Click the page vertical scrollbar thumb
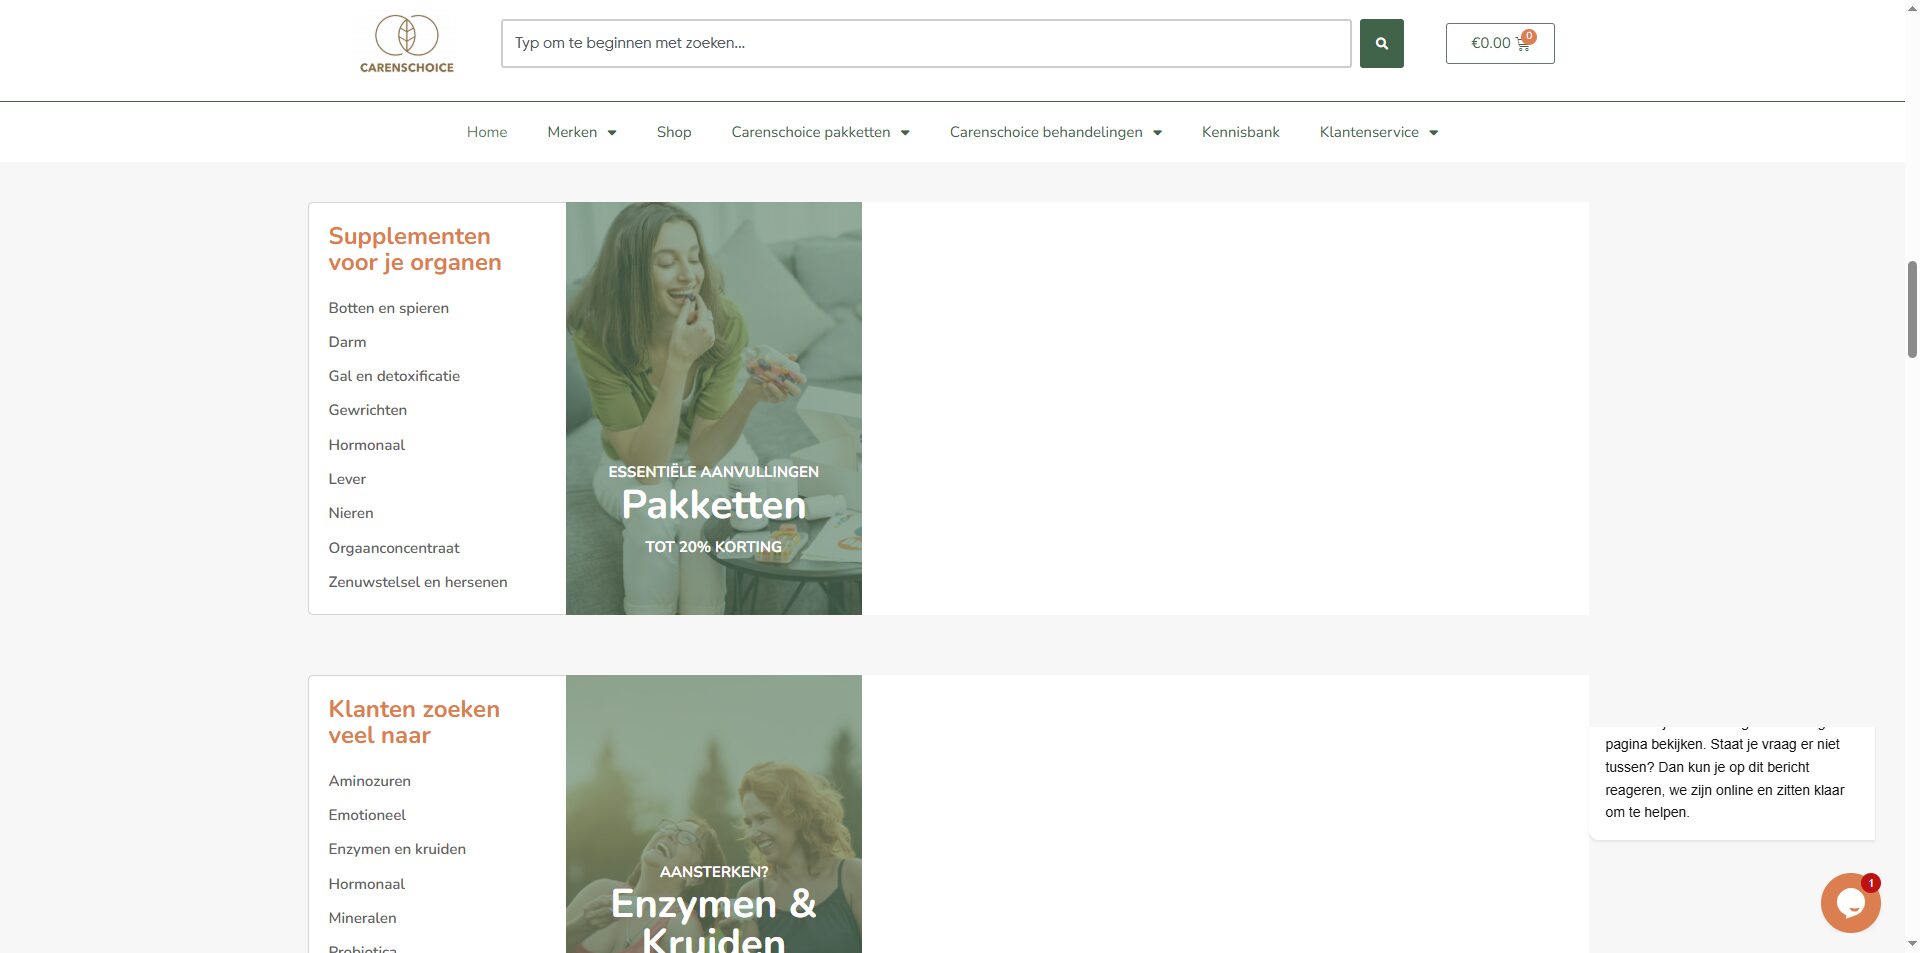Image resolution: width=1920 pixels, height=953 pixels. click(x=1912, y=308)
